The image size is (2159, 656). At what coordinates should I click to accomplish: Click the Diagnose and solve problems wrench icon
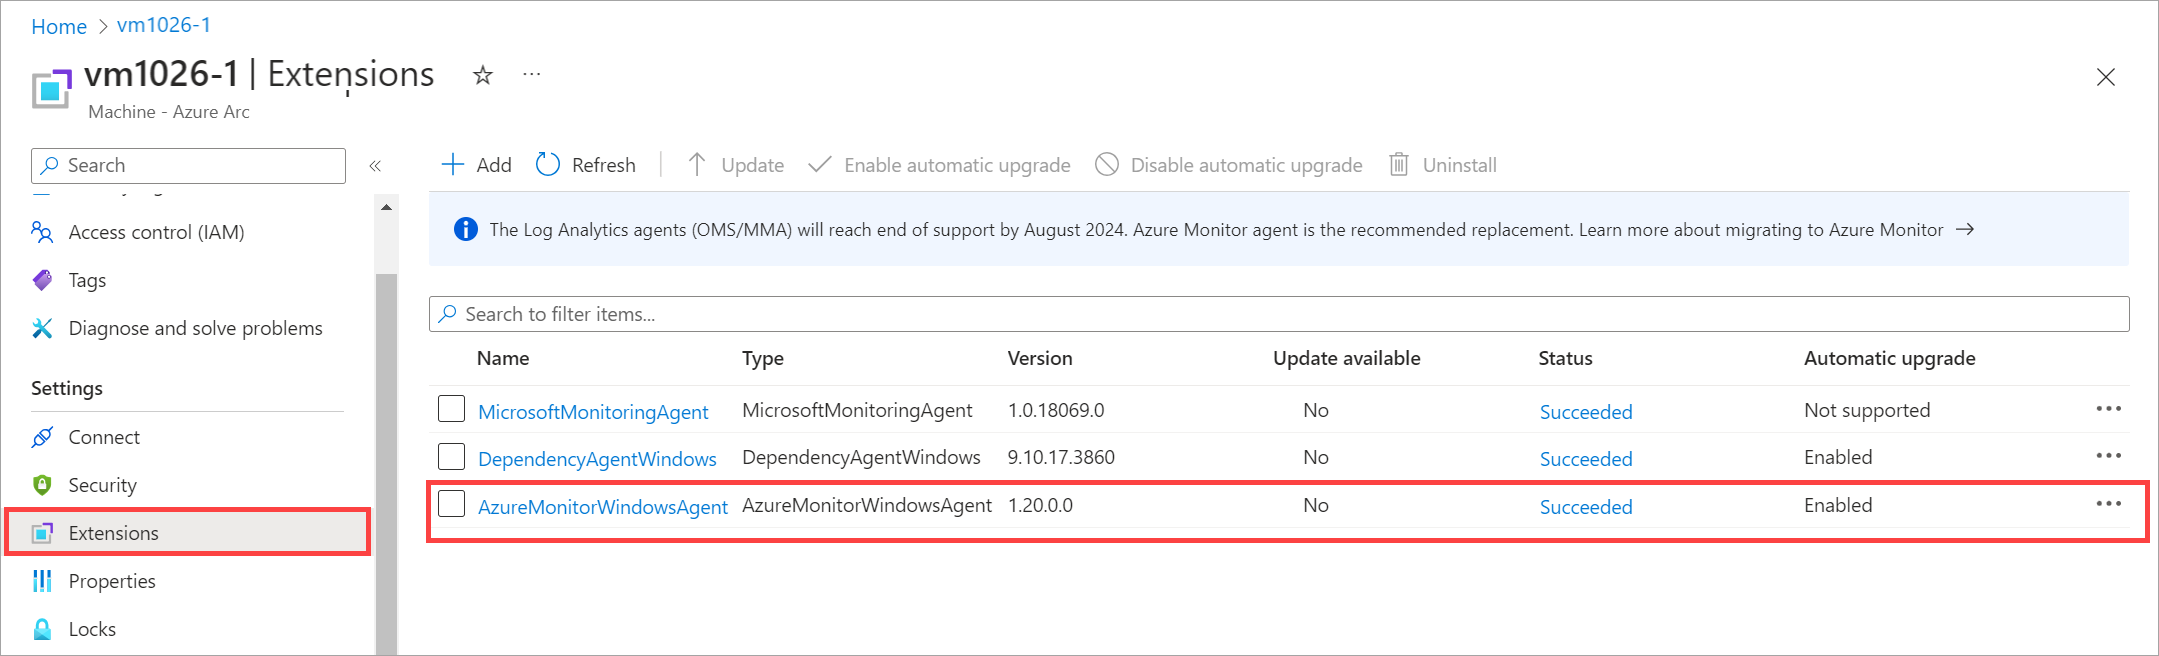tap(42, 328)
